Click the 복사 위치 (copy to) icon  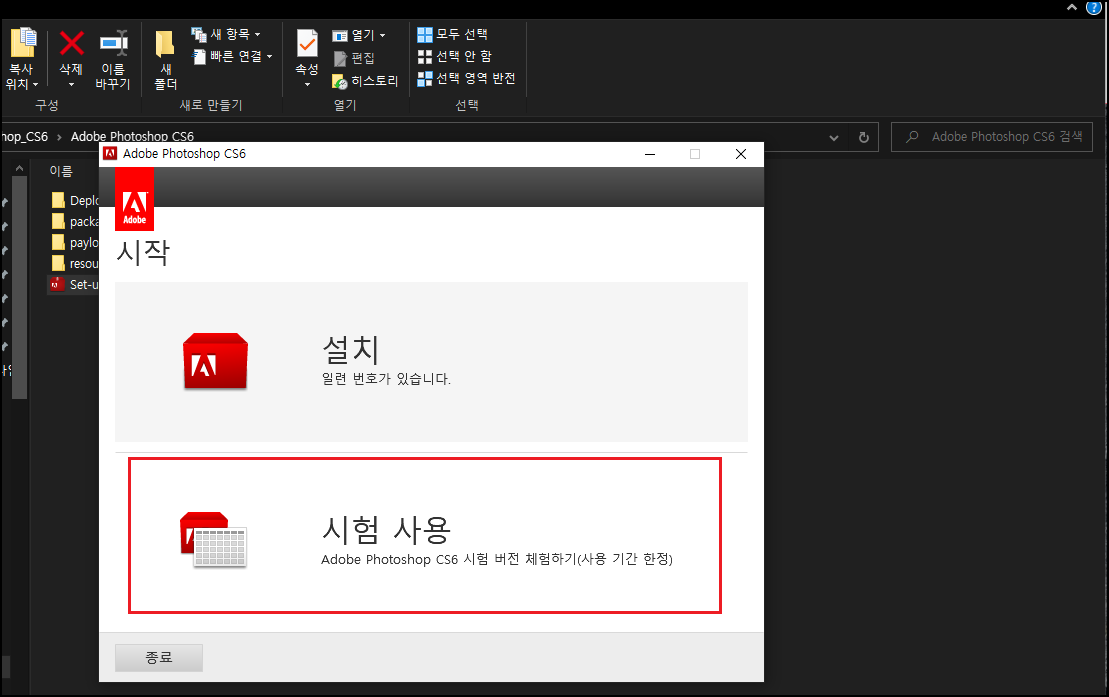pos(22,42)
